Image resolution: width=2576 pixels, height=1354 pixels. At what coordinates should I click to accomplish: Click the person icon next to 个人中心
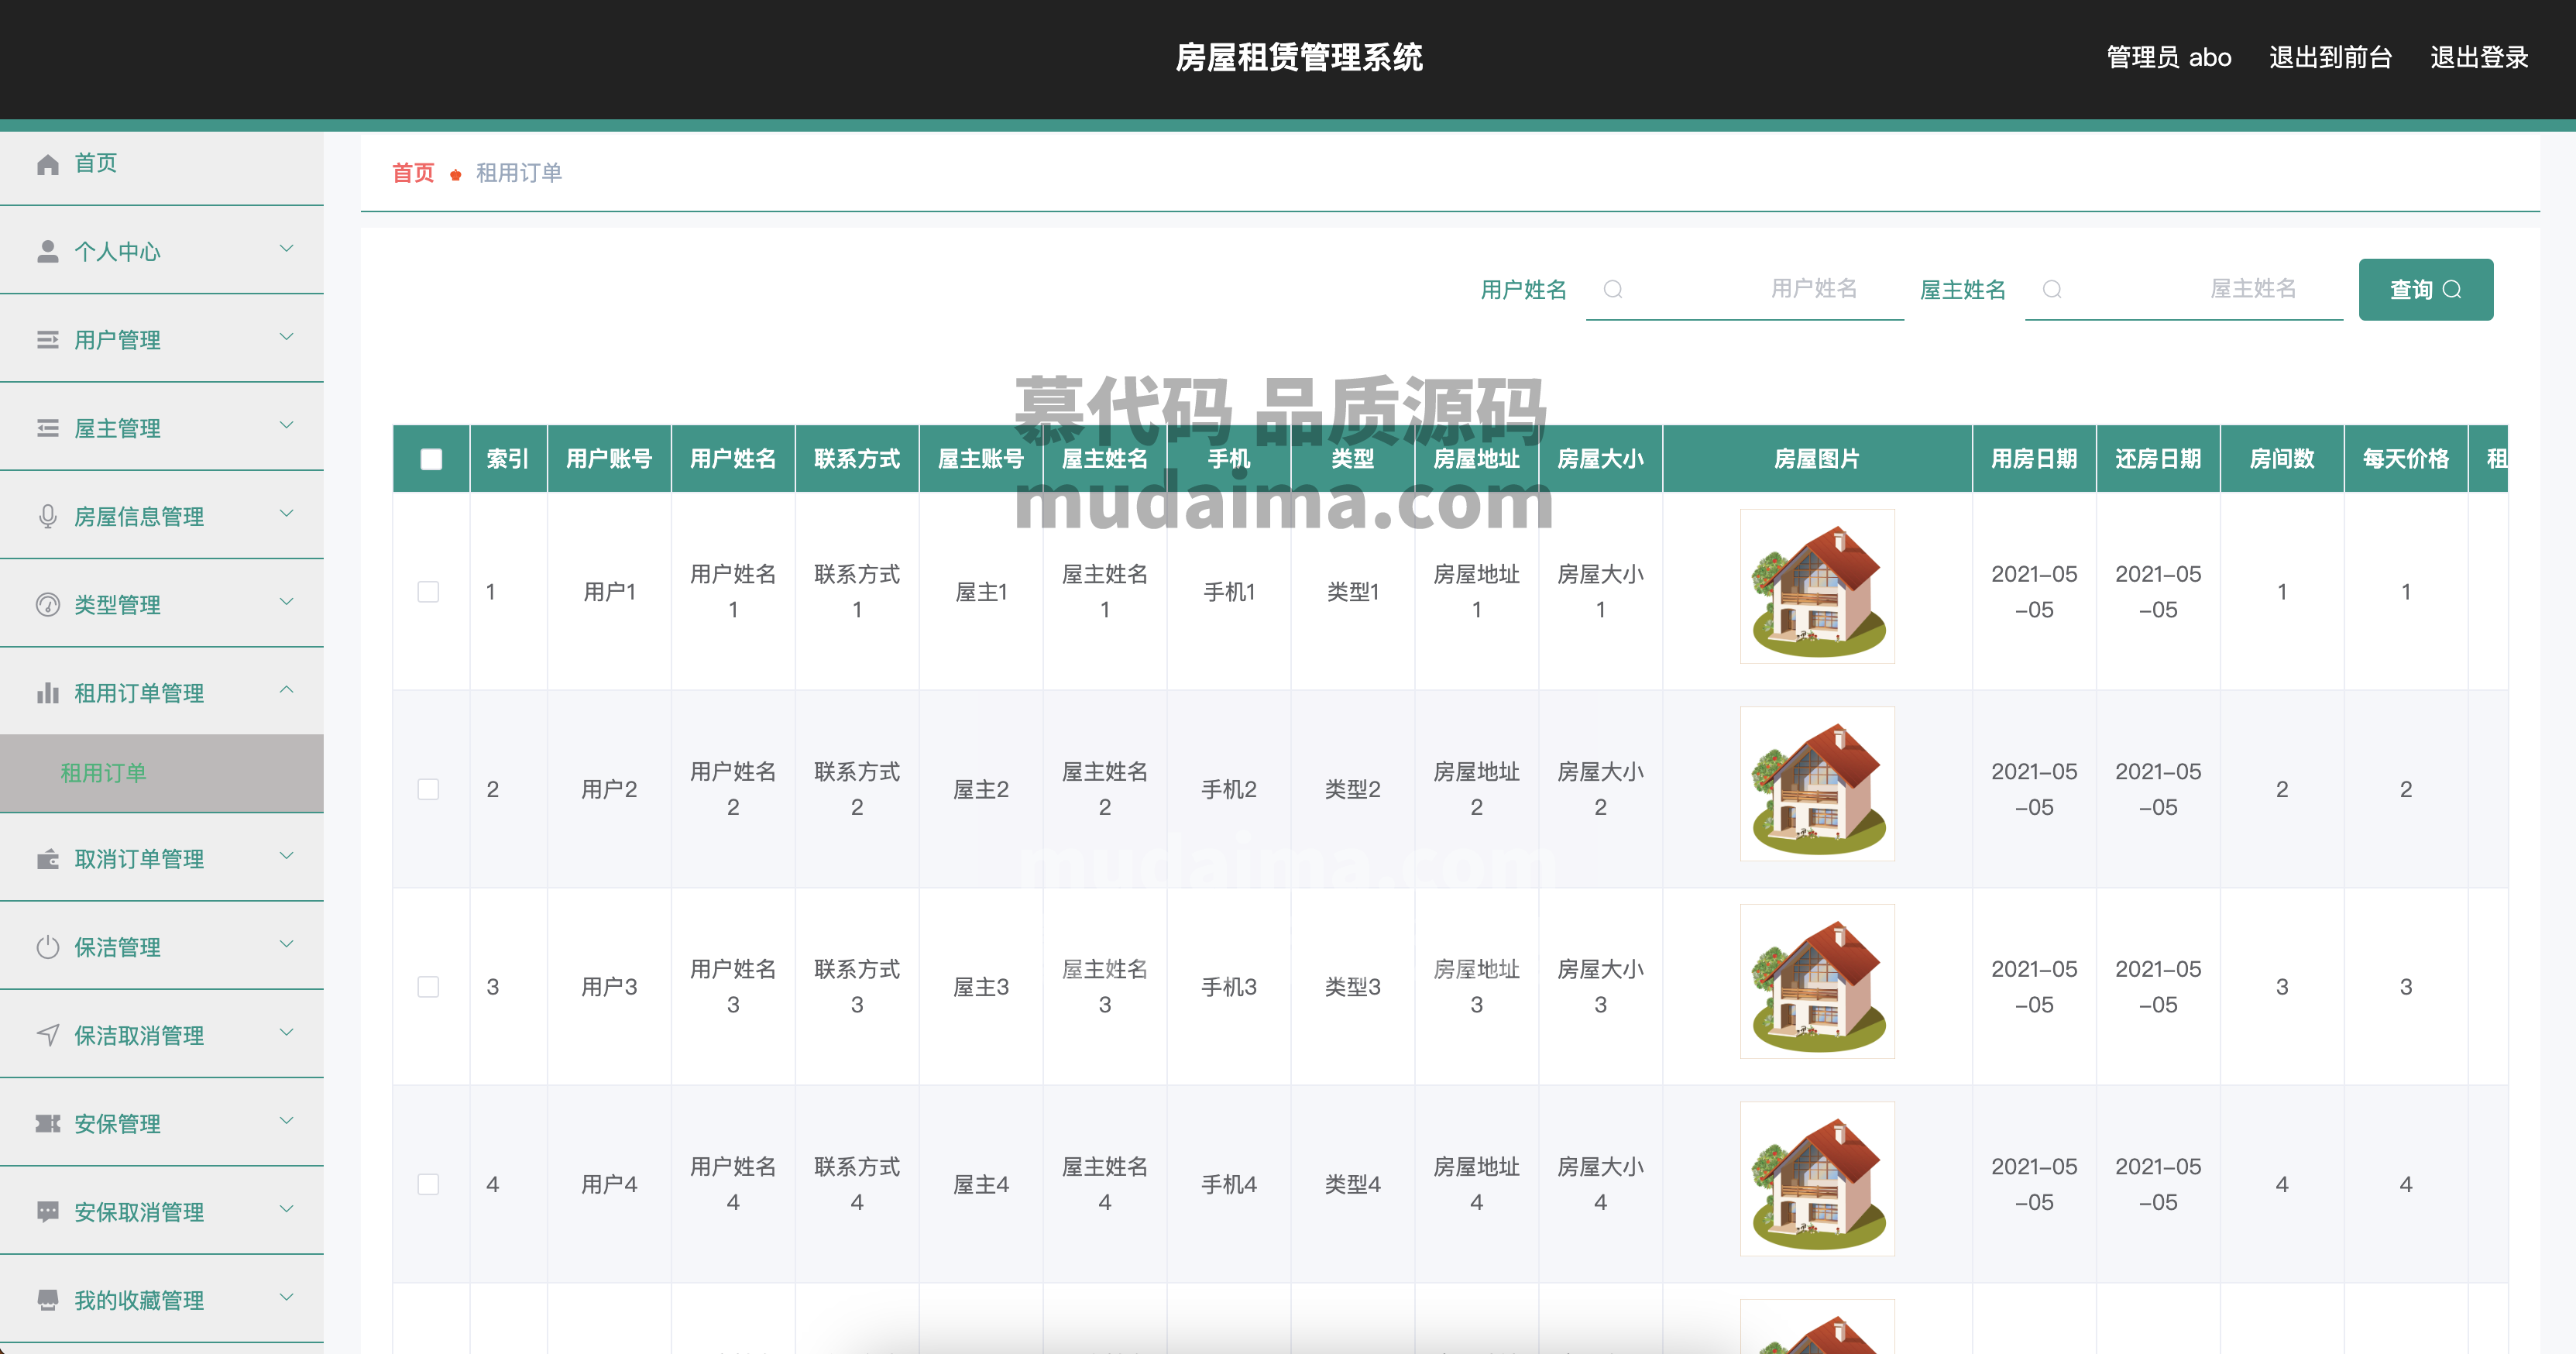click(47, 251)
